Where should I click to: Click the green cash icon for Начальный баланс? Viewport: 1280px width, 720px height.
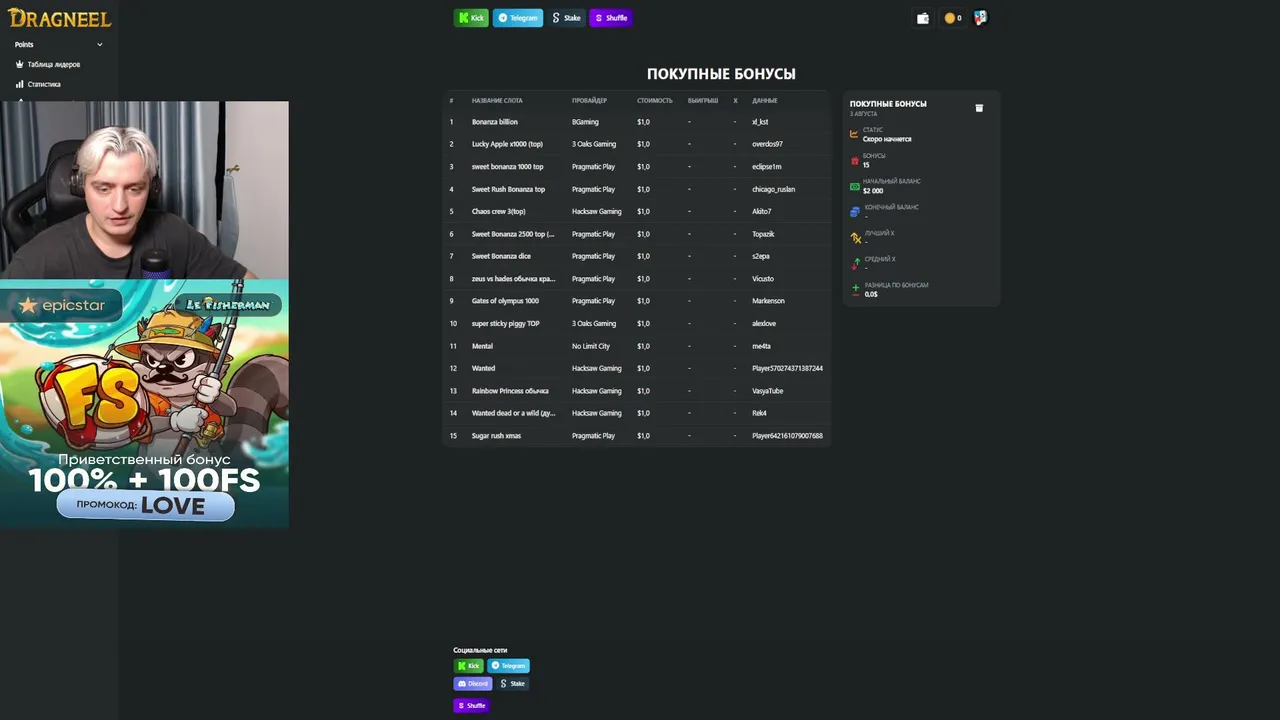(x=854, y=186)
